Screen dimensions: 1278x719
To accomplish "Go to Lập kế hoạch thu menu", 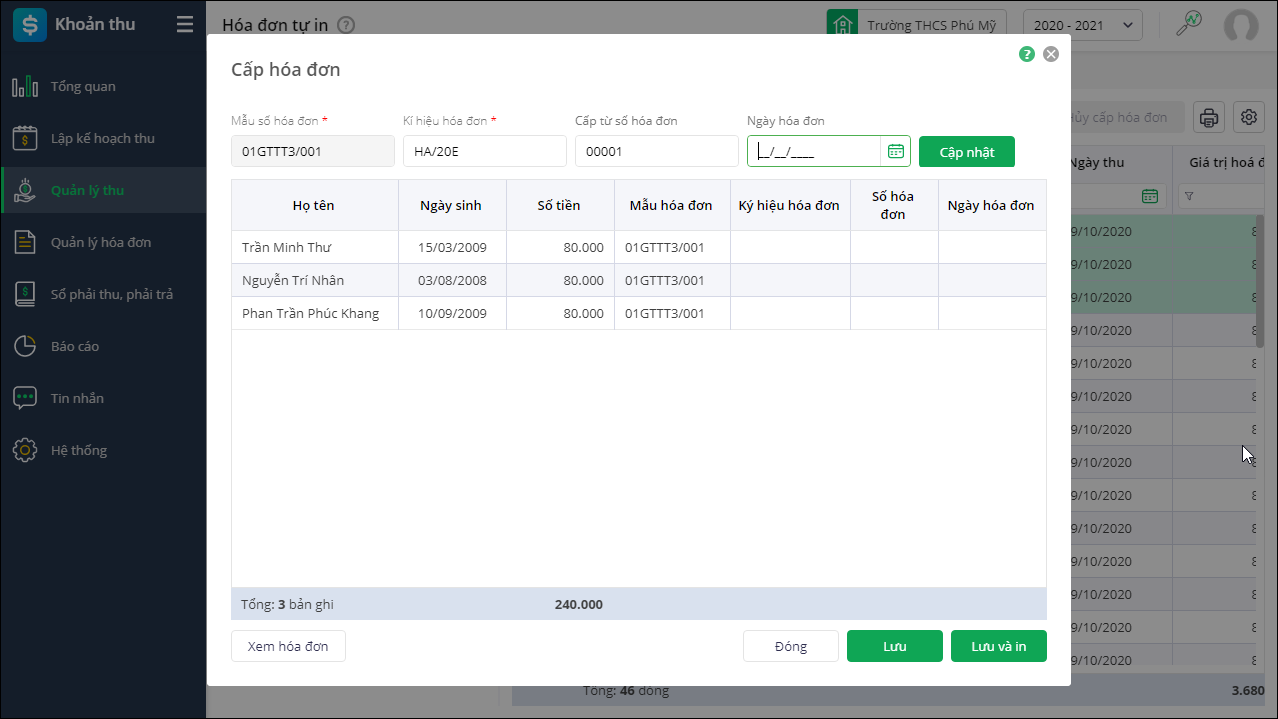I will (103, 138).
